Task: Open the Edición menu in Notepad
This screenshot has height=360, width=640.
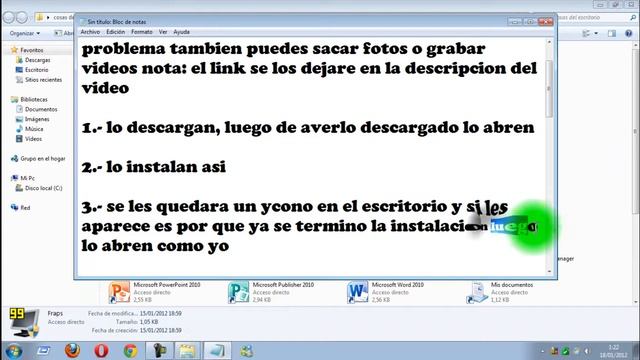Action: click(x=116, y=32)
